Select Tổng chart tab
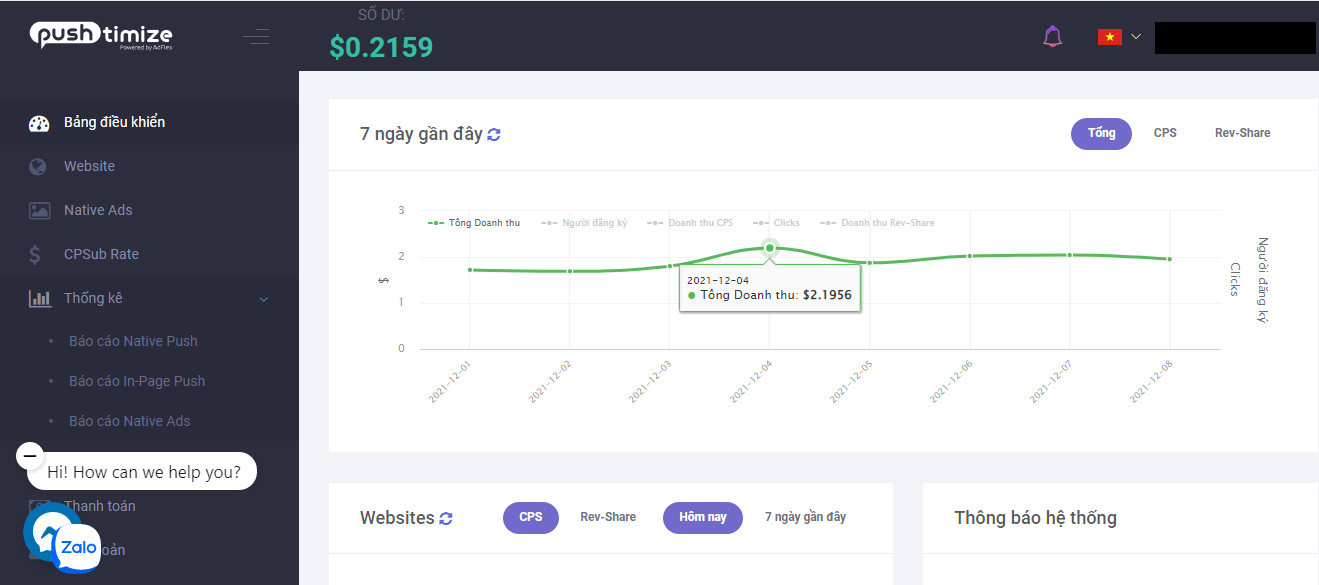Image resolution: width=1319 pixels, height=585 pixels. coord(1101,133)
